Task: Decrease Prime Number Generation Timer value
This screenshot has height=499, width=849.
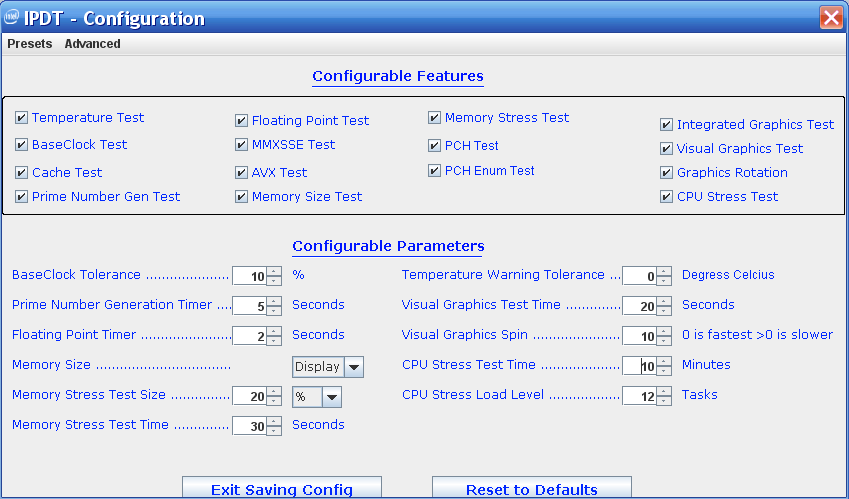Action: [275, 310]
